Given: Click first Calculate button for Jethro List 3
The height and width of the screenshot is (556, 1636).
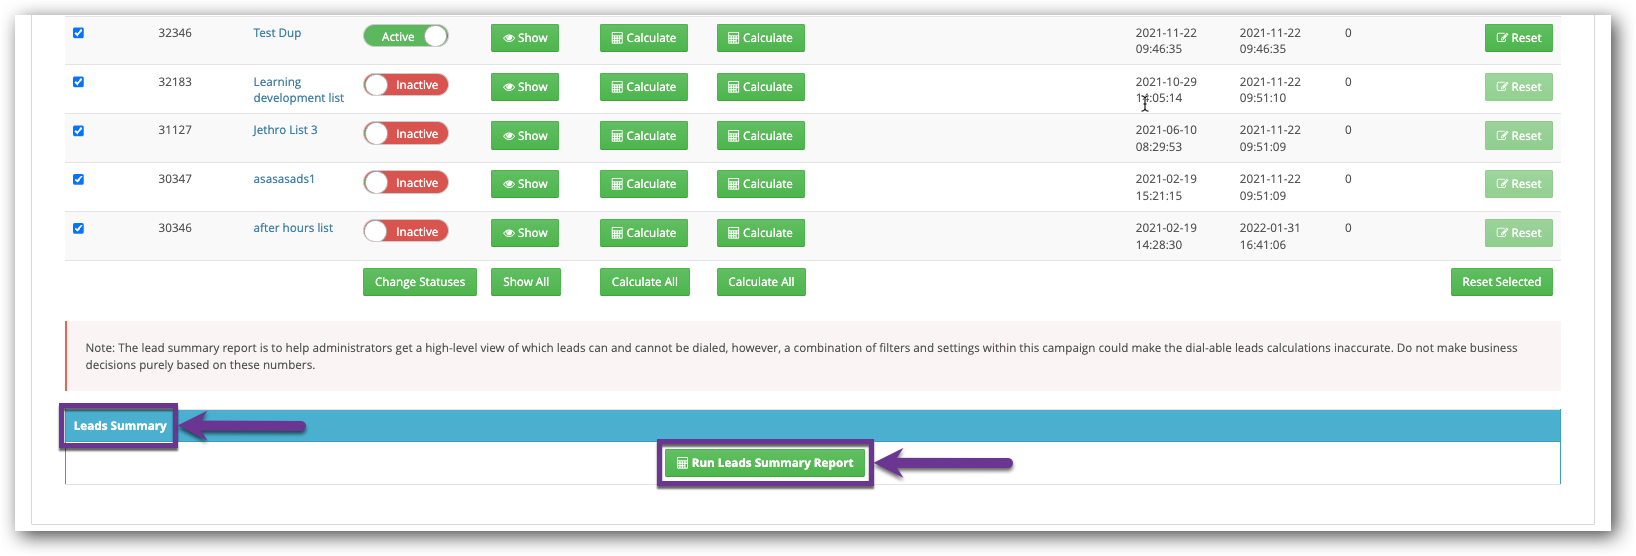Looking at the screenshot, I should (x=644, y=136).
